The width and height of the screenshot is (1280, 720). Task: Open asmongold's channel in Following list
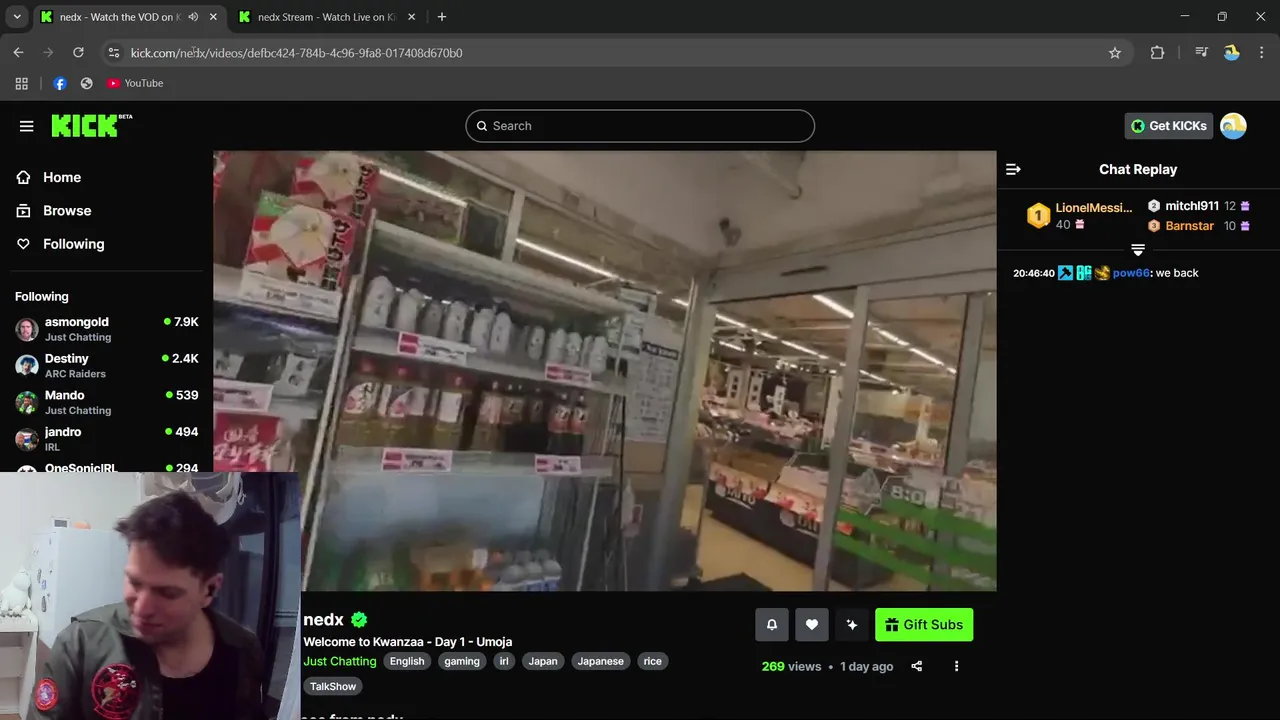point(106,329)
